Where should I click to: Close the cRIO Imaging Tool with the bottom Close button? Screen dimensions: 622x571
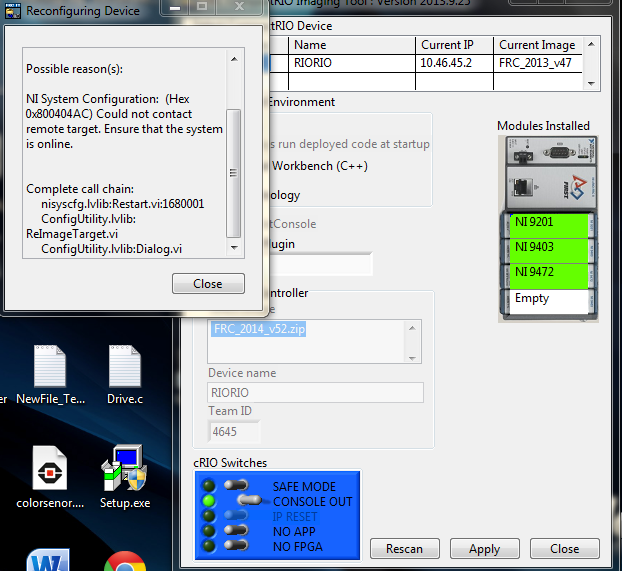pyautogui.click(x=564, y=549)
